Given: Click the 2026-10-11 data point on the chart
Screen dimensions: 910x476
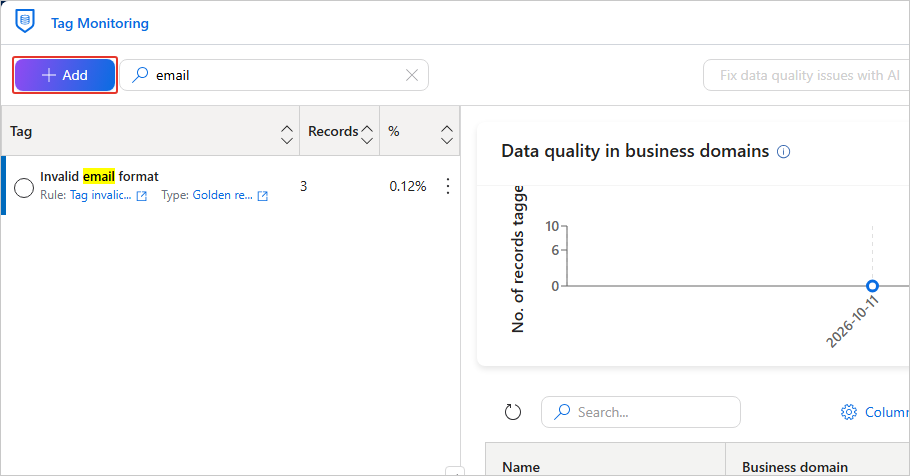Looking at the screenshot, I should point(872,286).
